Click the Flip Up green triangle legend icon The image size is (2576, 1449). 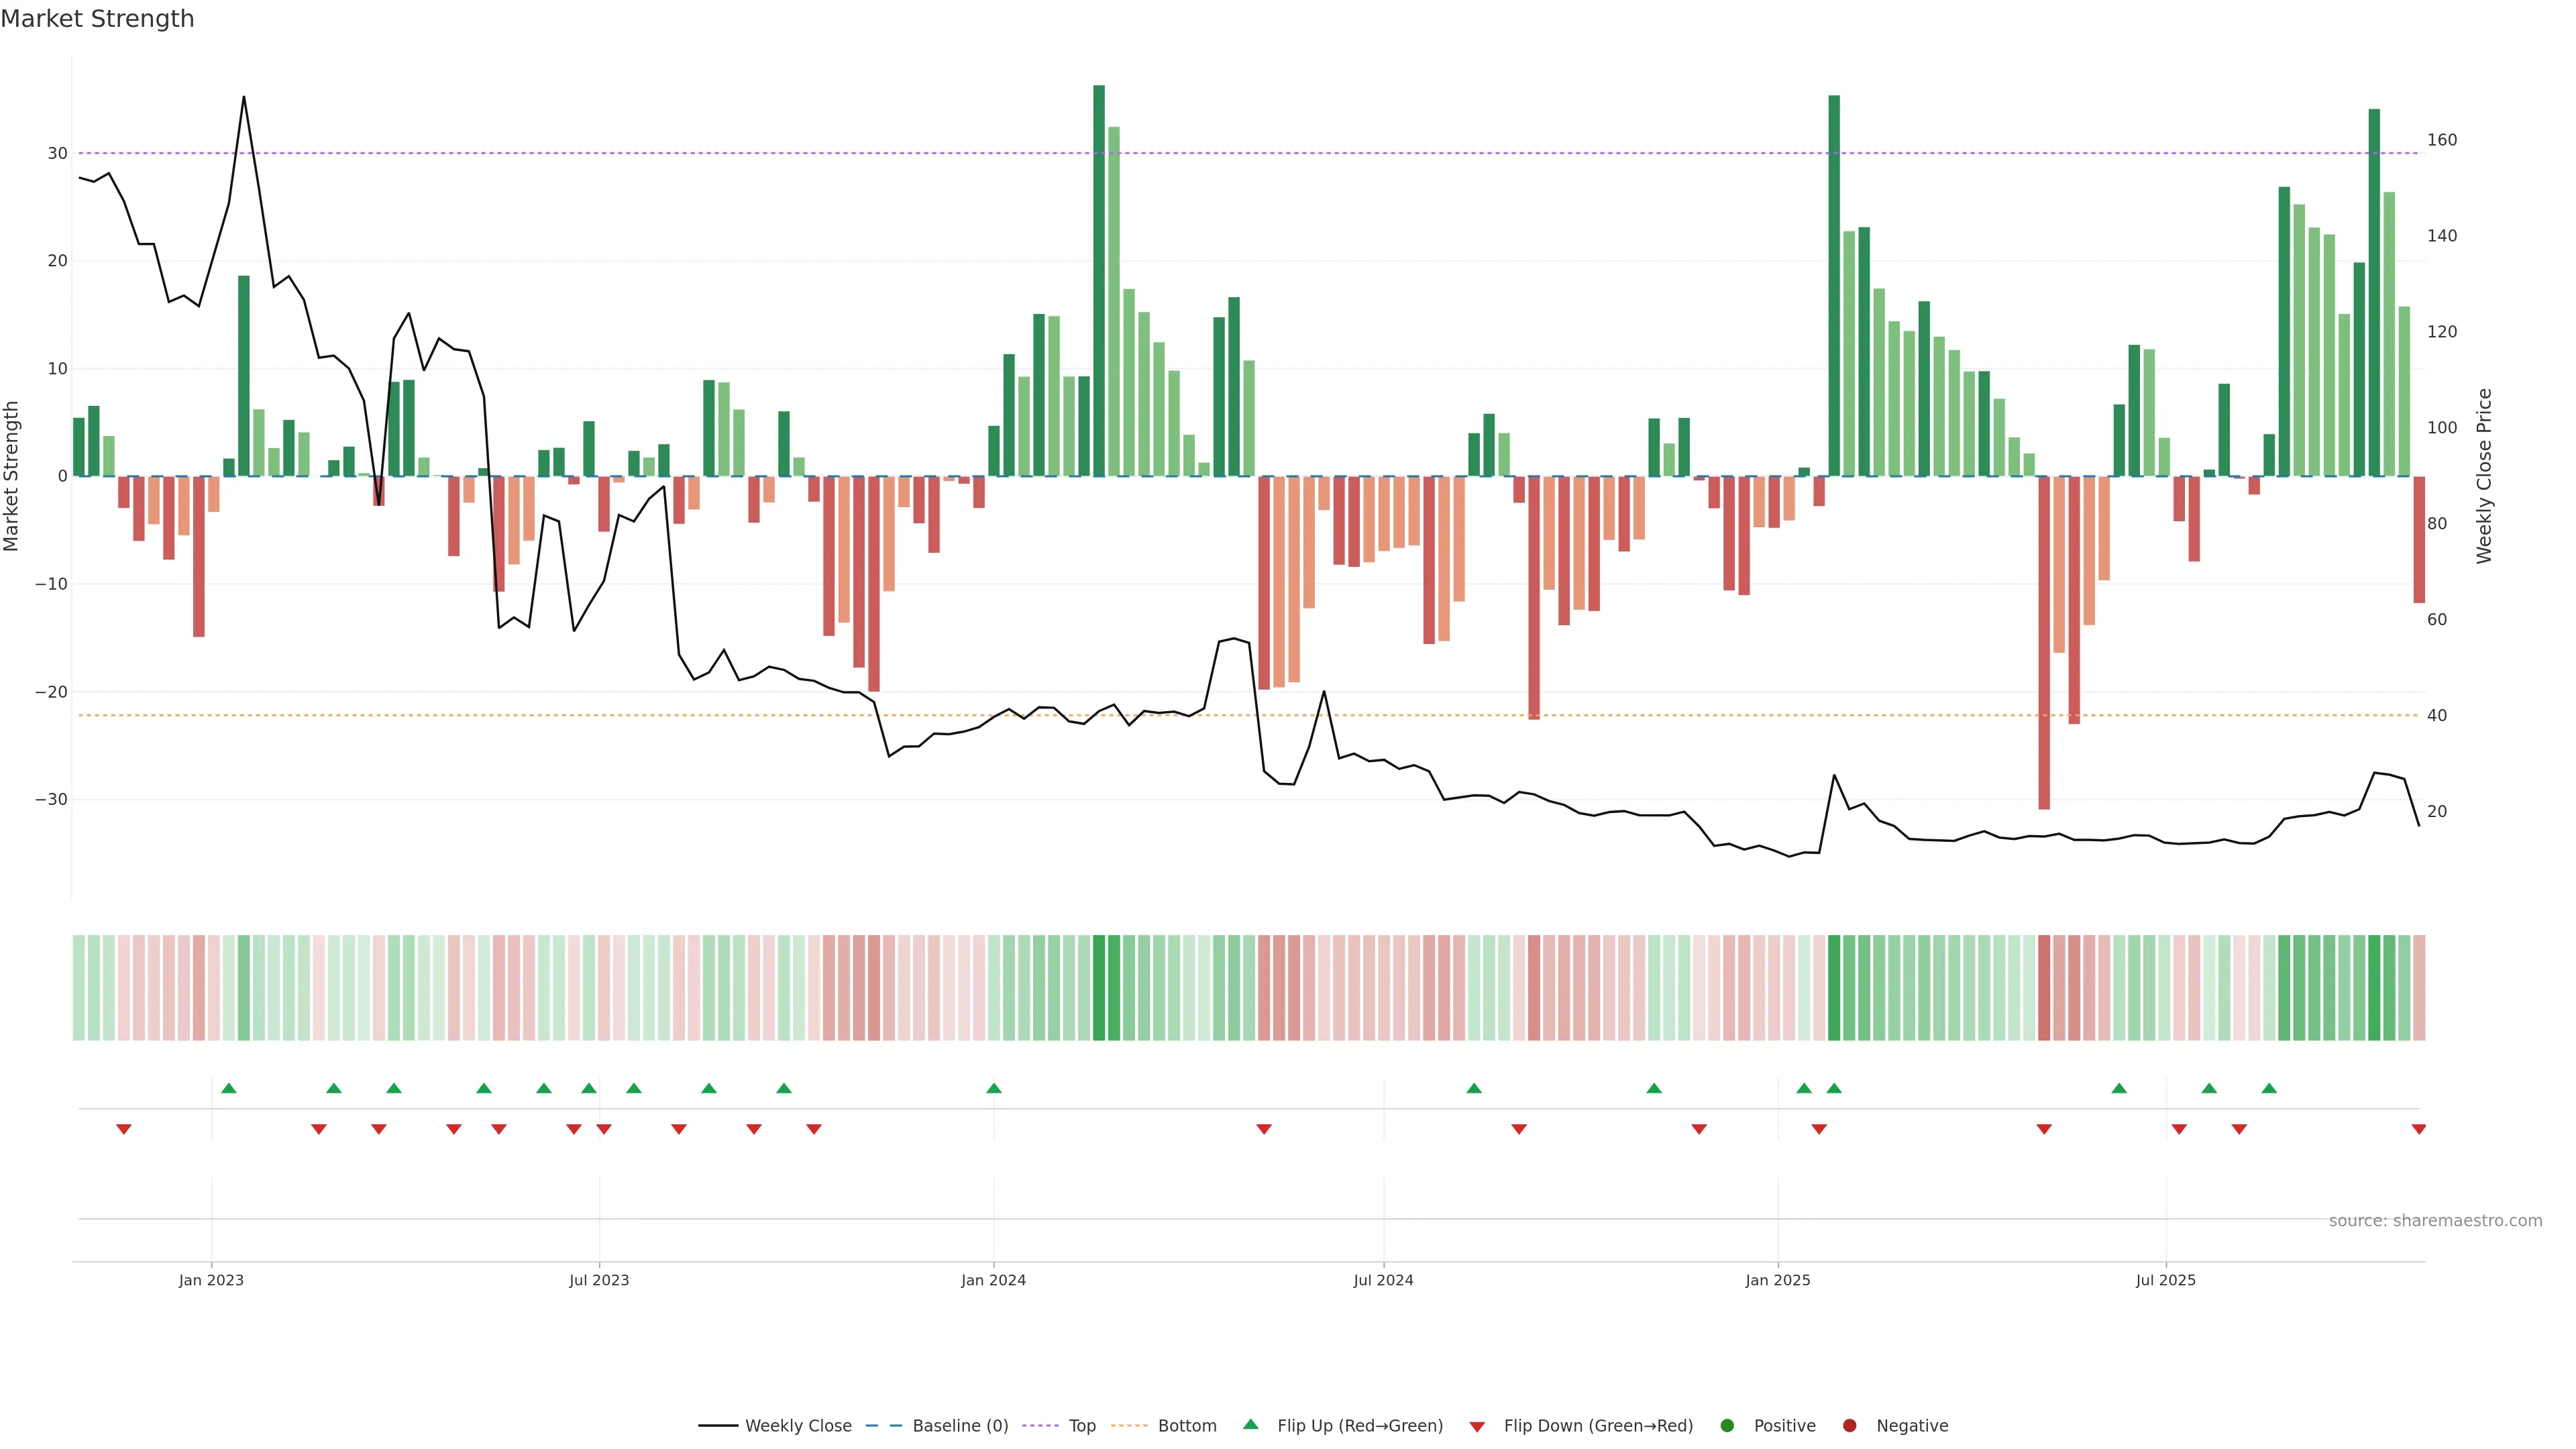click(x=1250, y=1424)
